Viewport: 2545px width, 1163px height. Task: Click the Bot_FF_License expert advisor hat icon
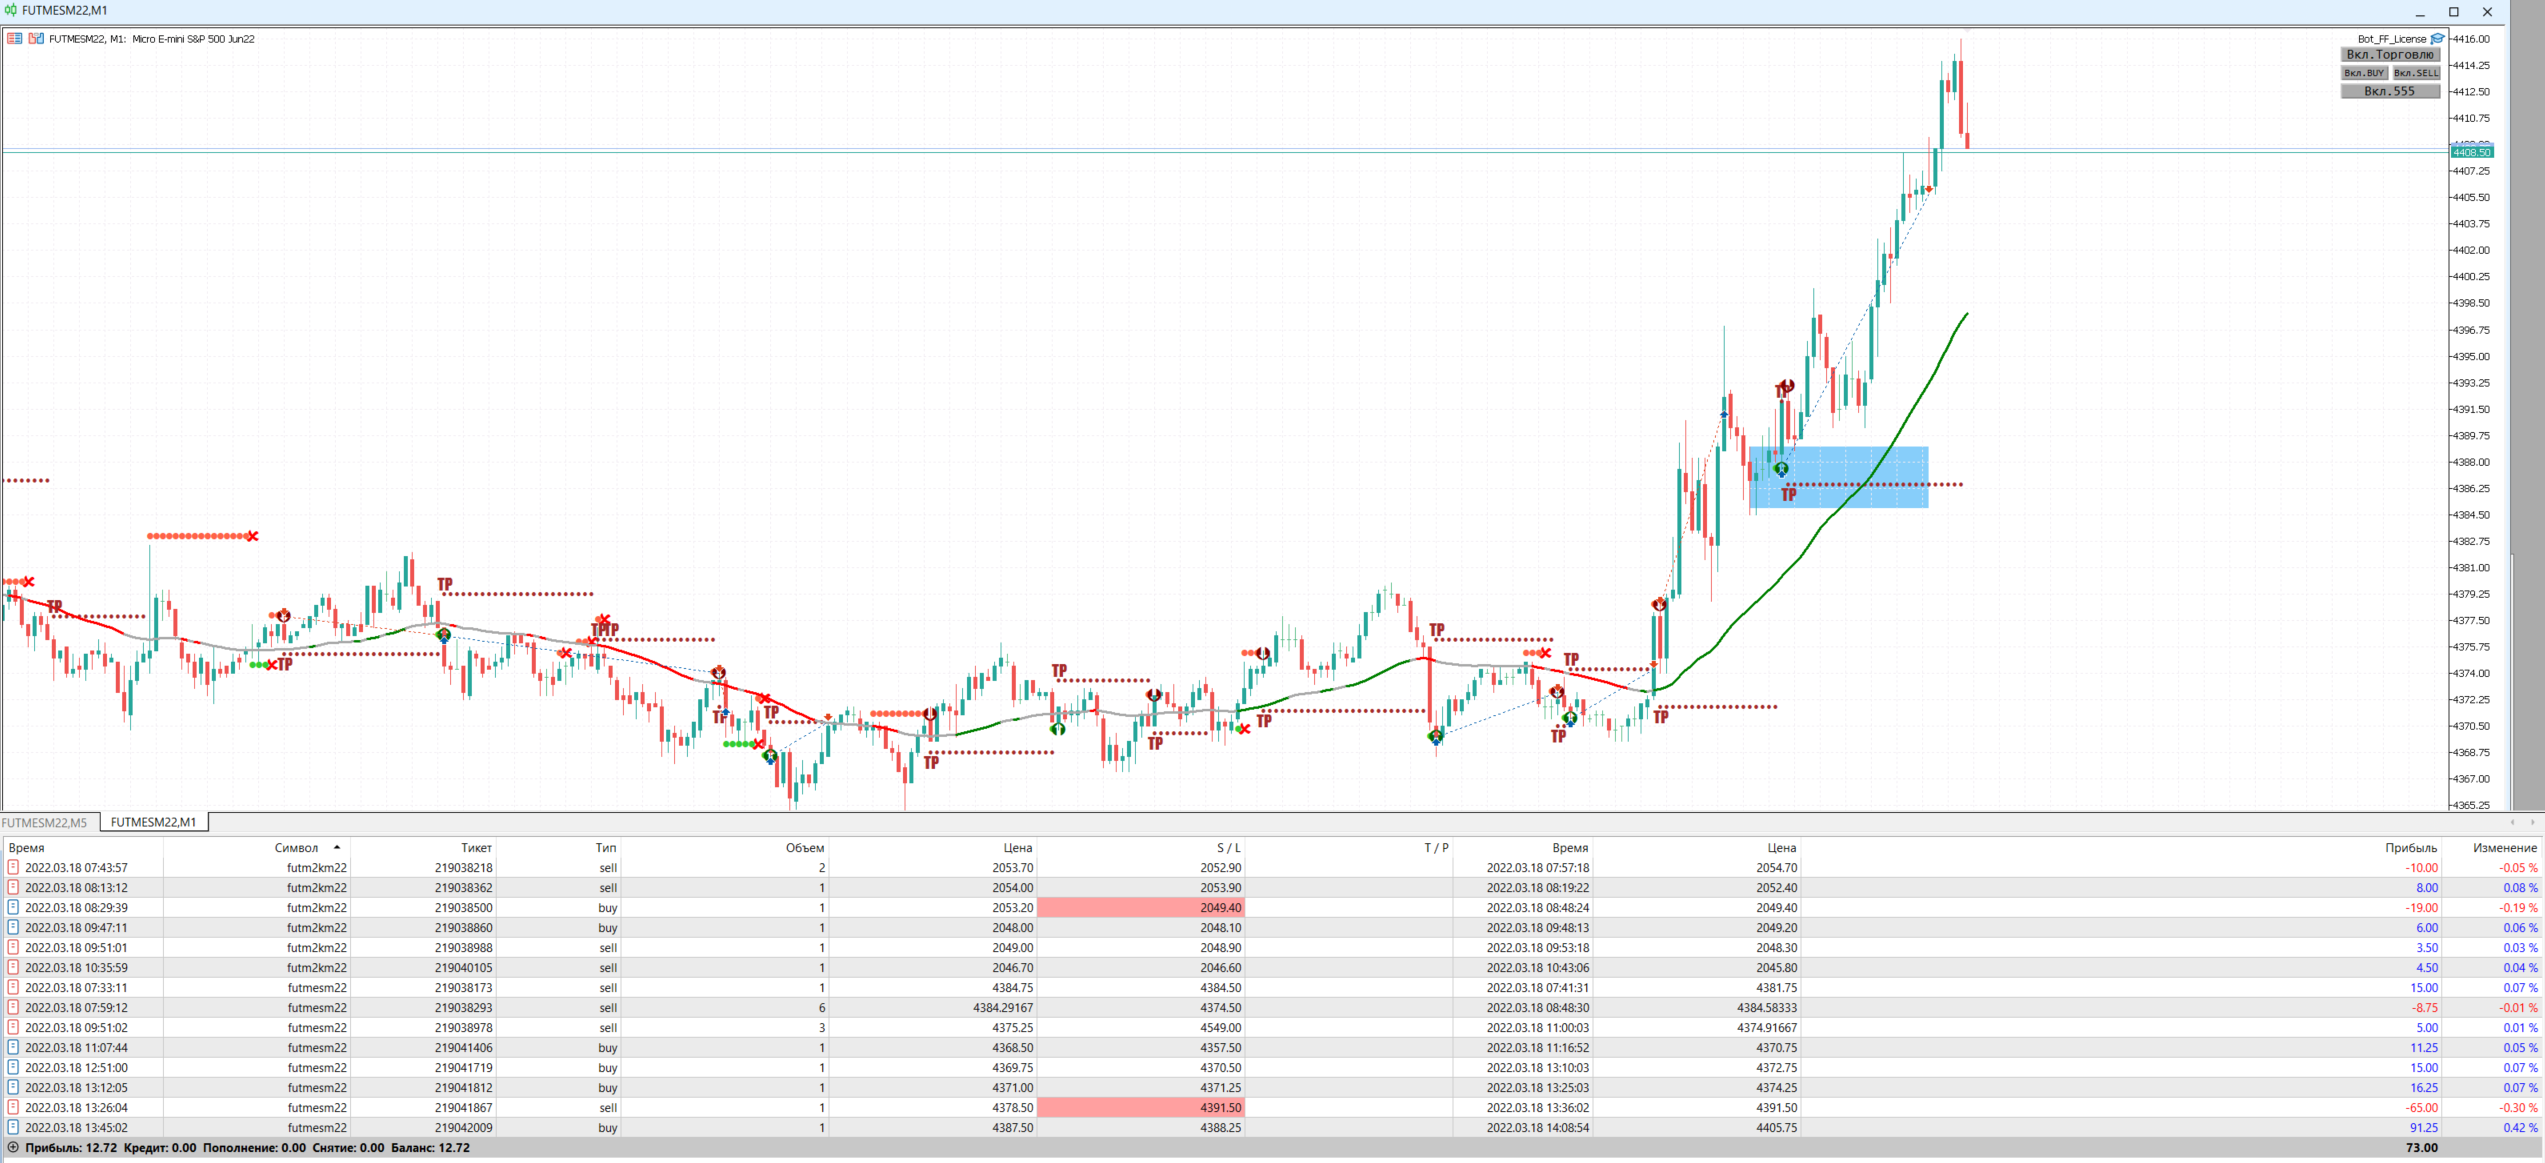point(2438,39)
